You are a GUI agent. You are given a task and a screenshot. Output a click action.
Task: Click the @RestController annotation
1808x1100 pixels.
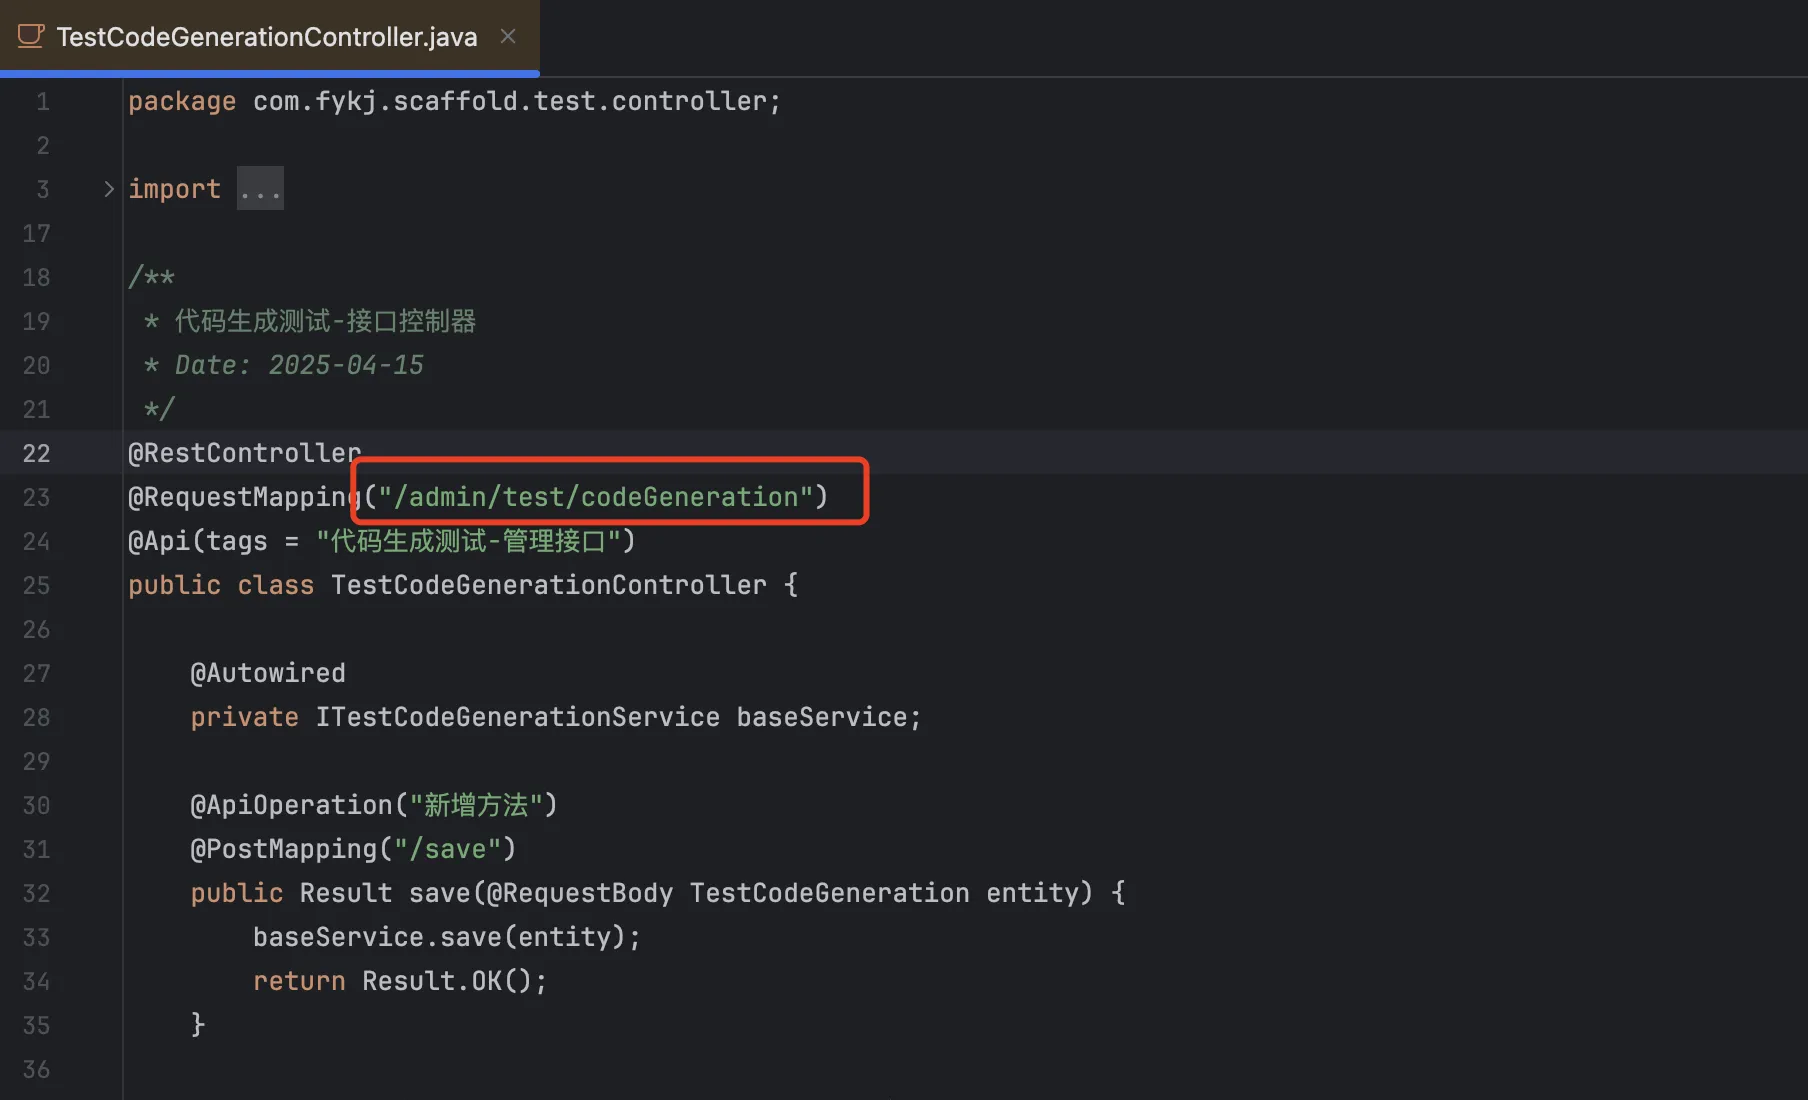point(245,453)
